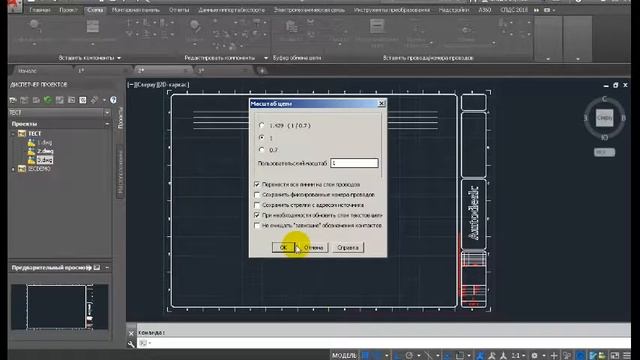The width and height of the screenshot is (640, 360).
Task: Click the Буфер обмена цепи panel label
Action: [x=297, y=58]
